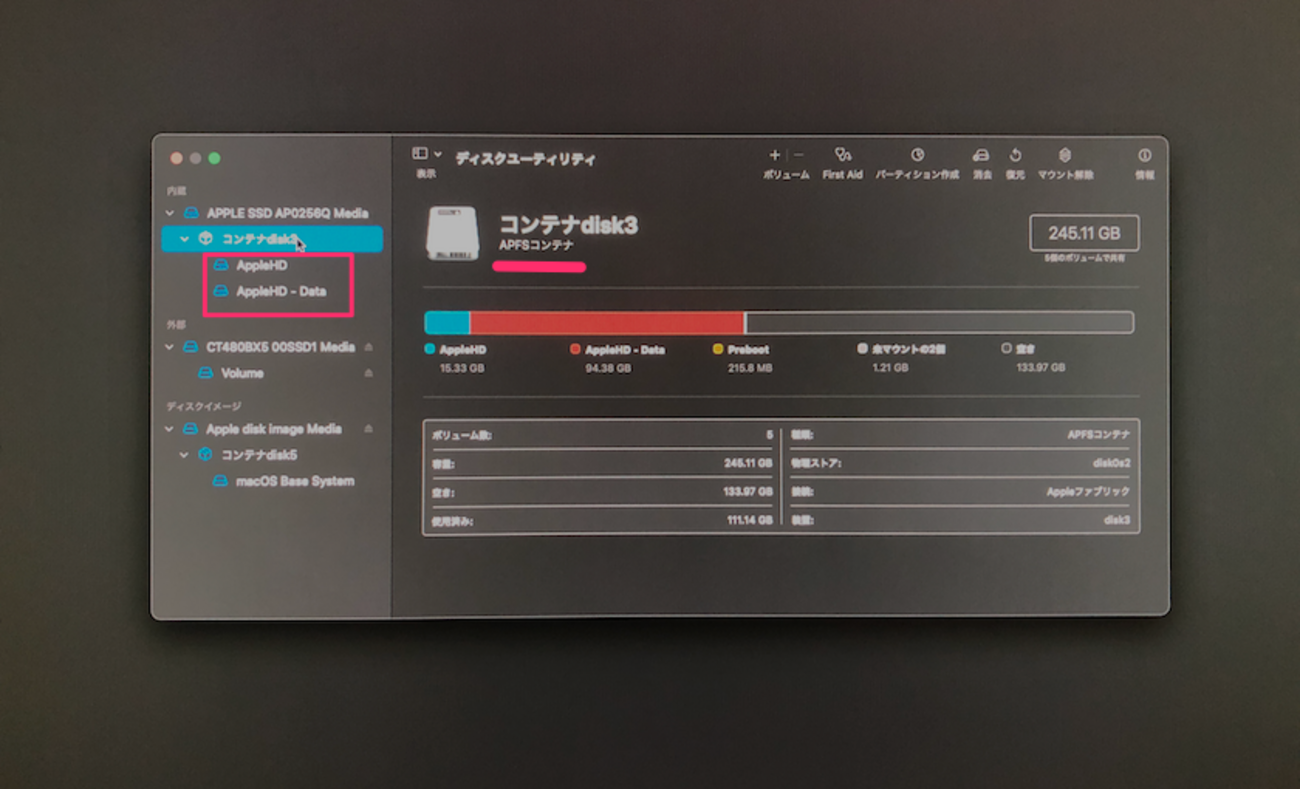Click the ディスクユーティリティ window title
The image size is (1300, 789).
525,159
